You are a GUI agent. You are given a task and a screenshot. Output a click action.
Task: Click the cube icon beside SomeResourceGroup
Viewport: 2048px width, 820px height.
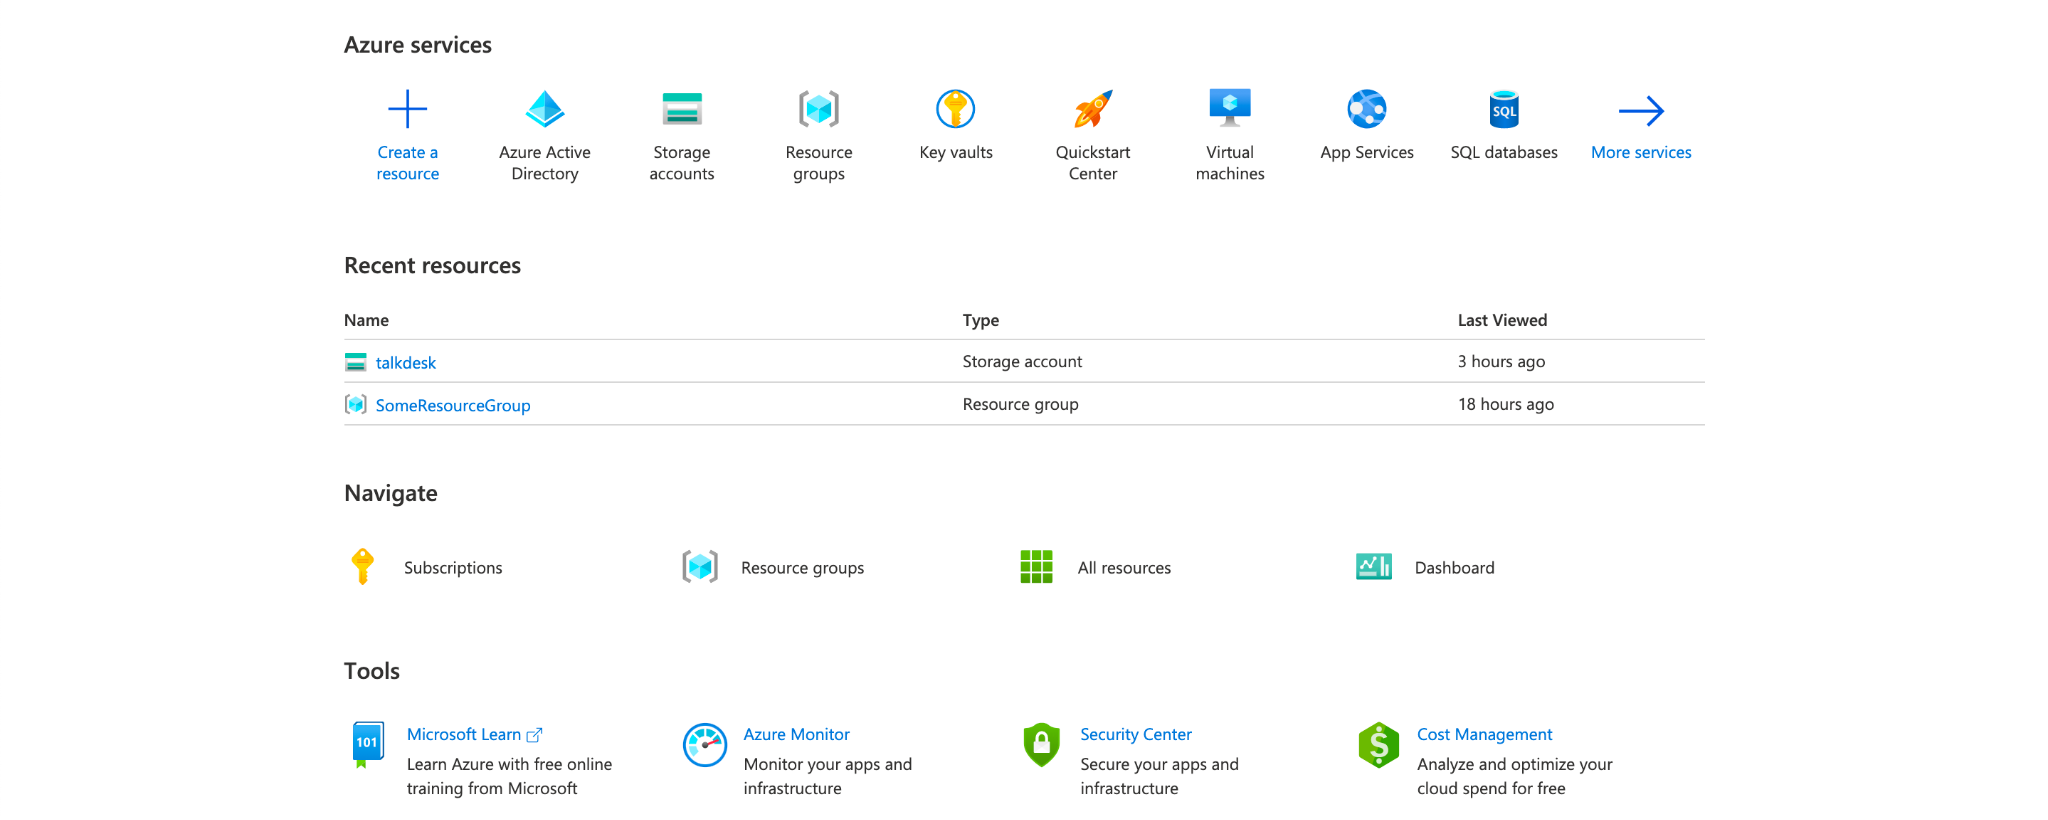[x=355, y=404]
